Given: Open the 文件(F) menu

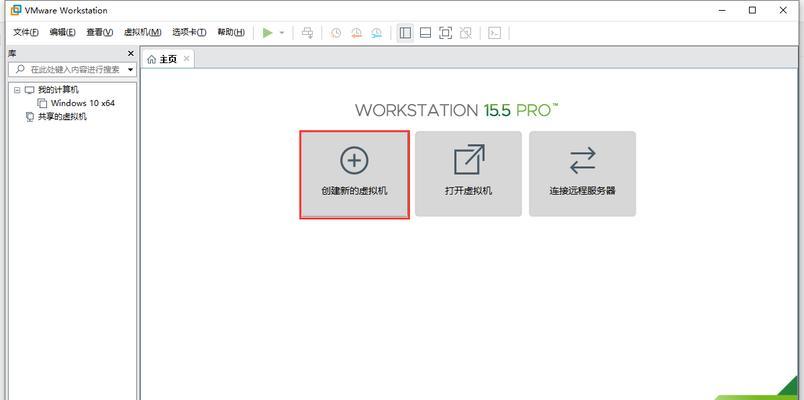Looking at the screenshot, I should click(26, 32).
